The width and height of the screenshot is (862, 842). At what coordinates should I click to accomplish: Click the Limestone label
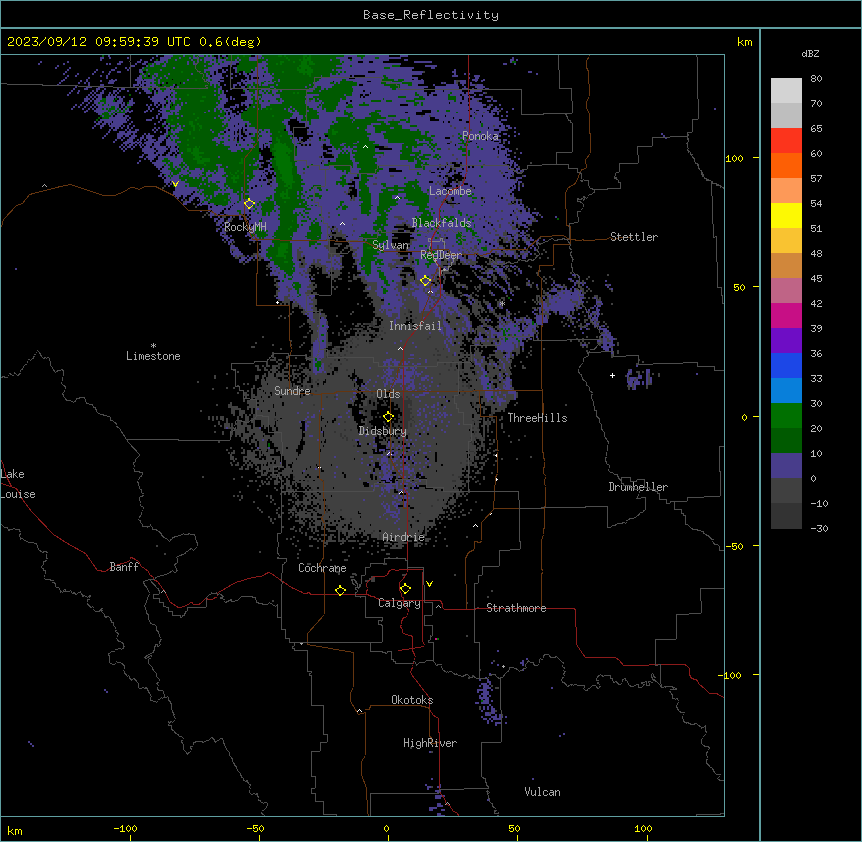153,356
